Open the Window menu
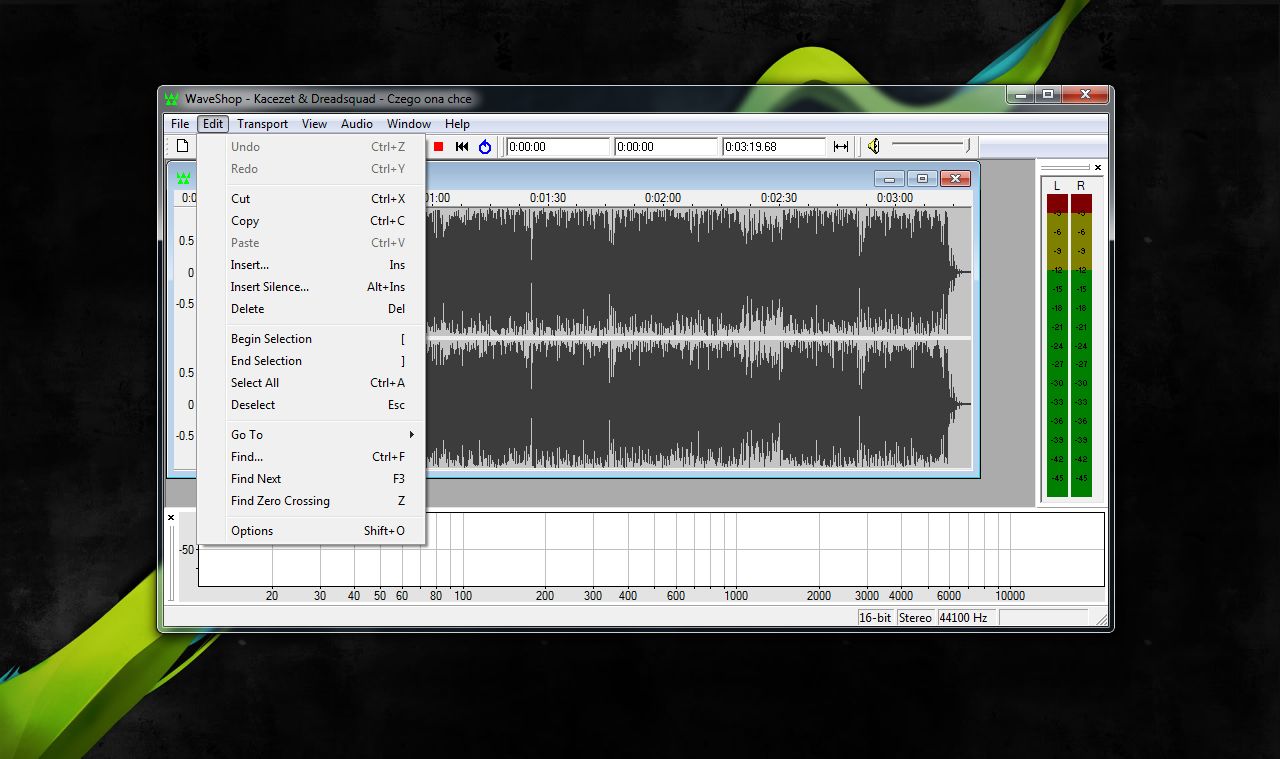 pyautogui.click(x=409, y=124)
